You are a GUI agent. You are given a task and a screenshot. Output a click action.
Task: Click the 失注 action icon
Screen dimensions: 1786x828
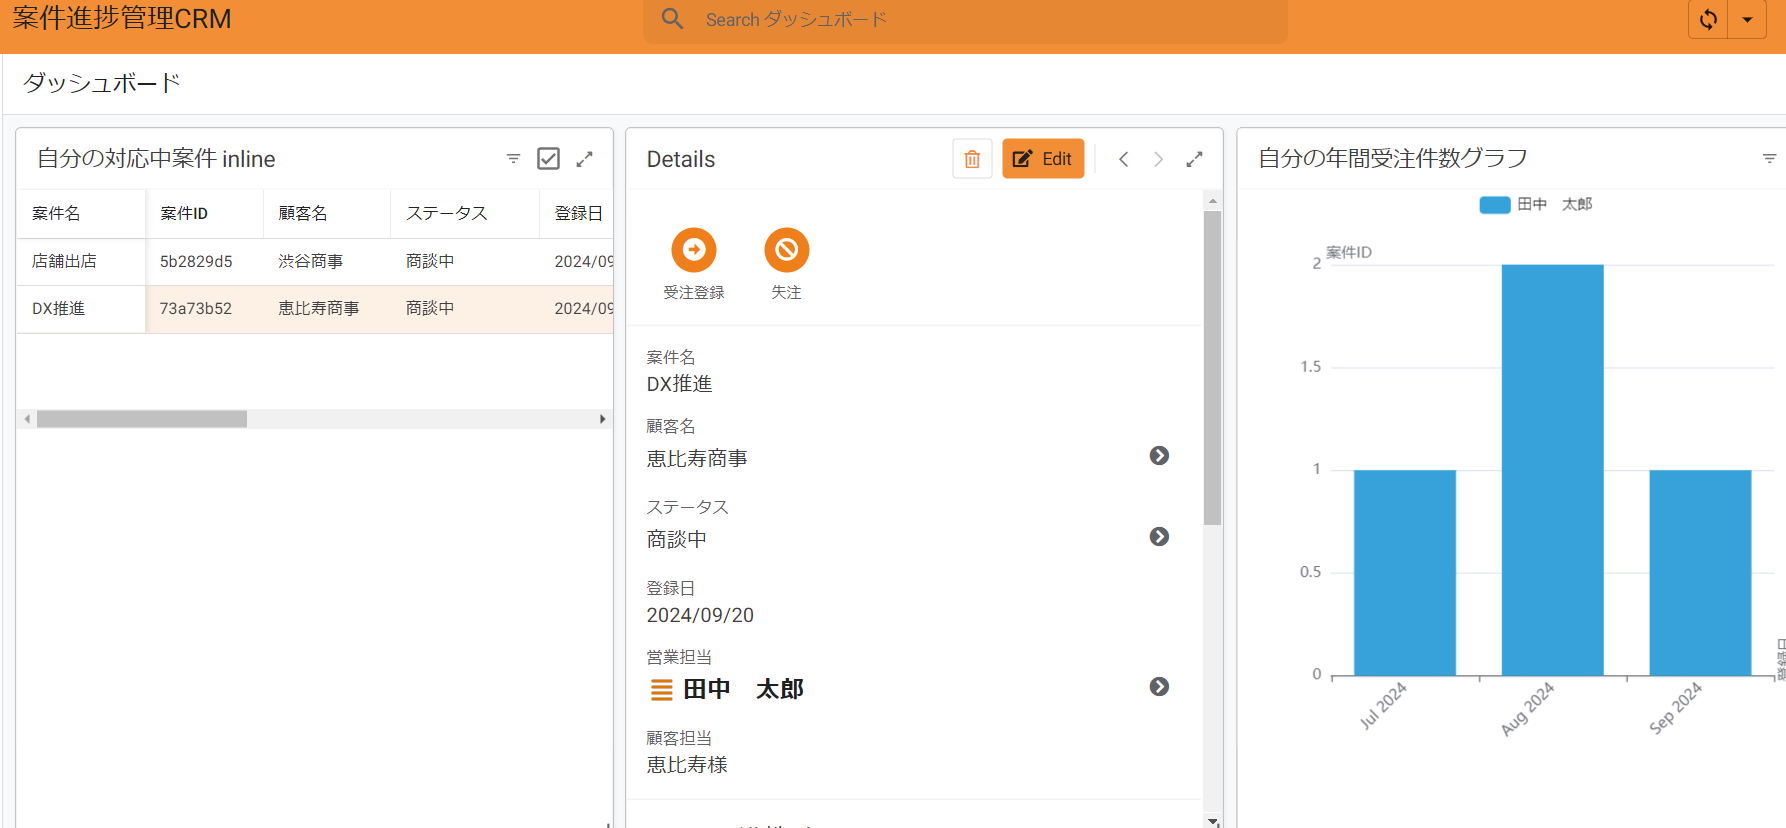point(787,250)
